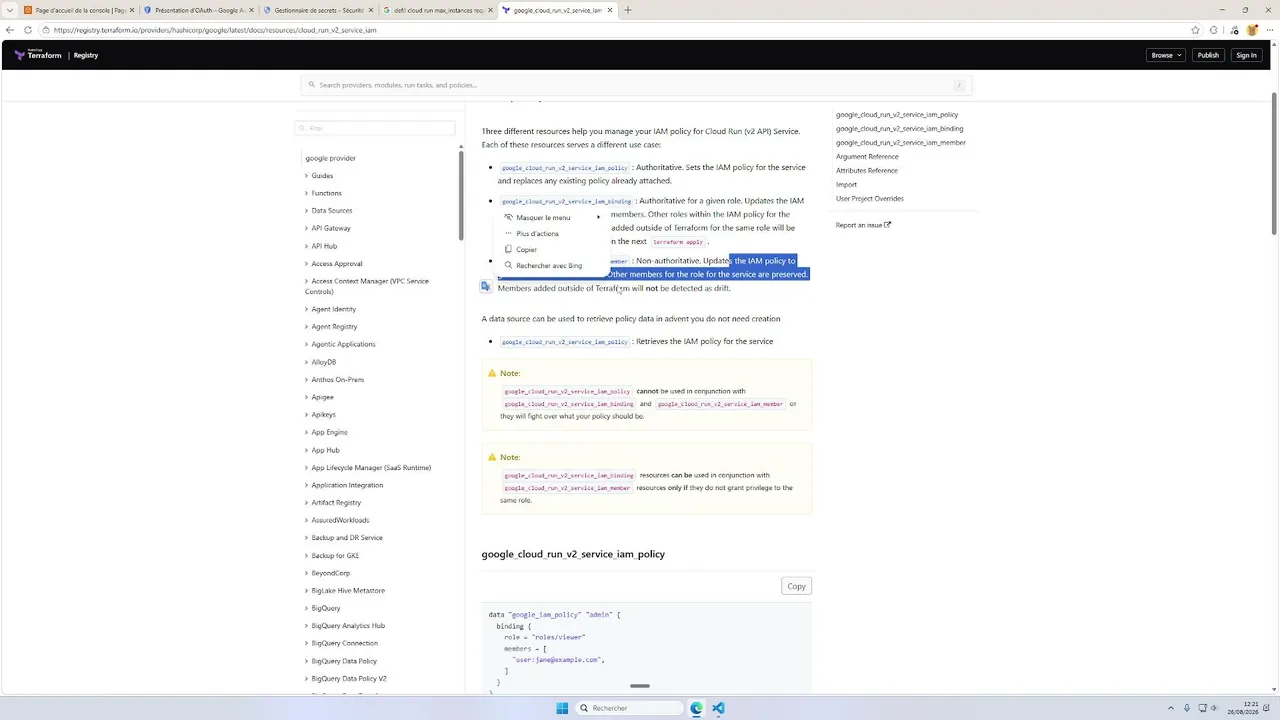The height and width of the screenshot is (720, 1280).
Task: Open Microsoft Edge from the taskbar
Action: (697, 708)
